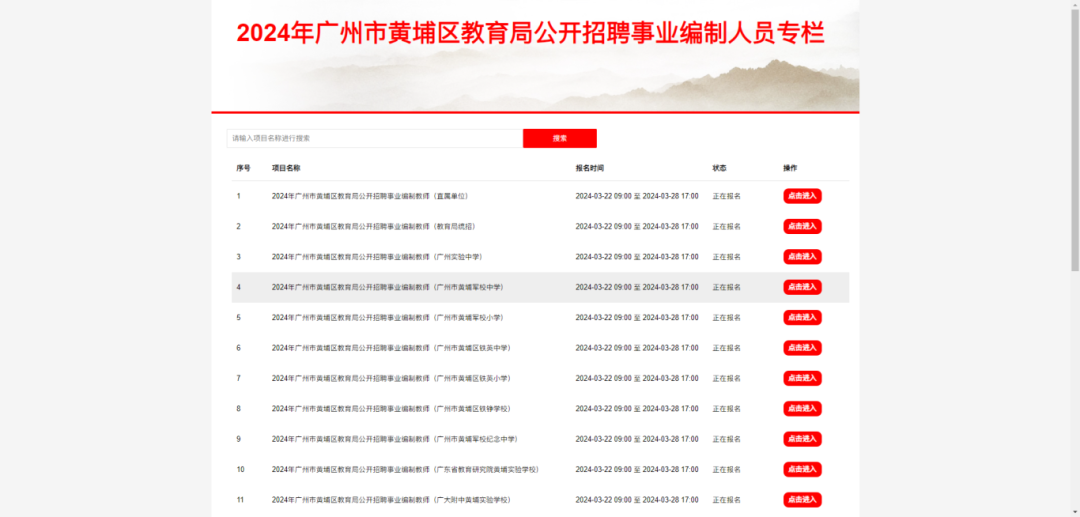Click the 序号 column header
Image resolution: width=1080 pixels, height=517 pixels.
click(243, 168)
